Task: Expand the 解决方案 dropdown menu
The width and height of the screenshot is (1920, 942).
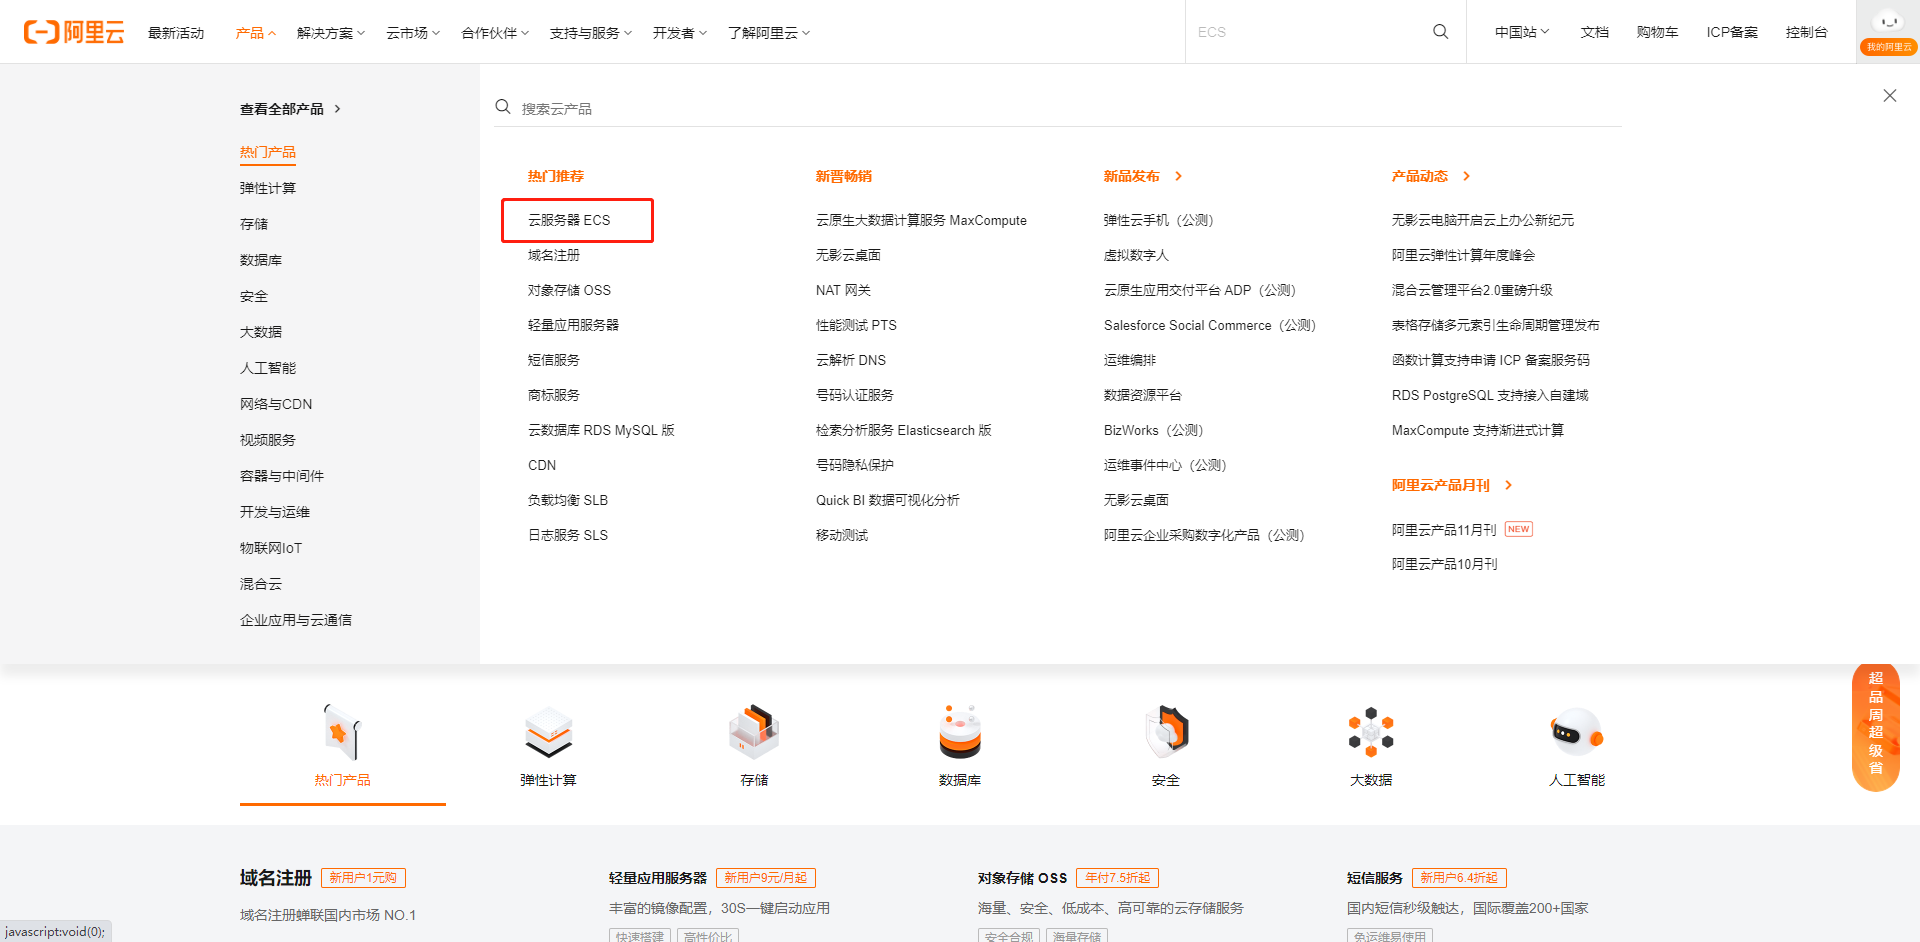Action: click(x=331, y=33)
